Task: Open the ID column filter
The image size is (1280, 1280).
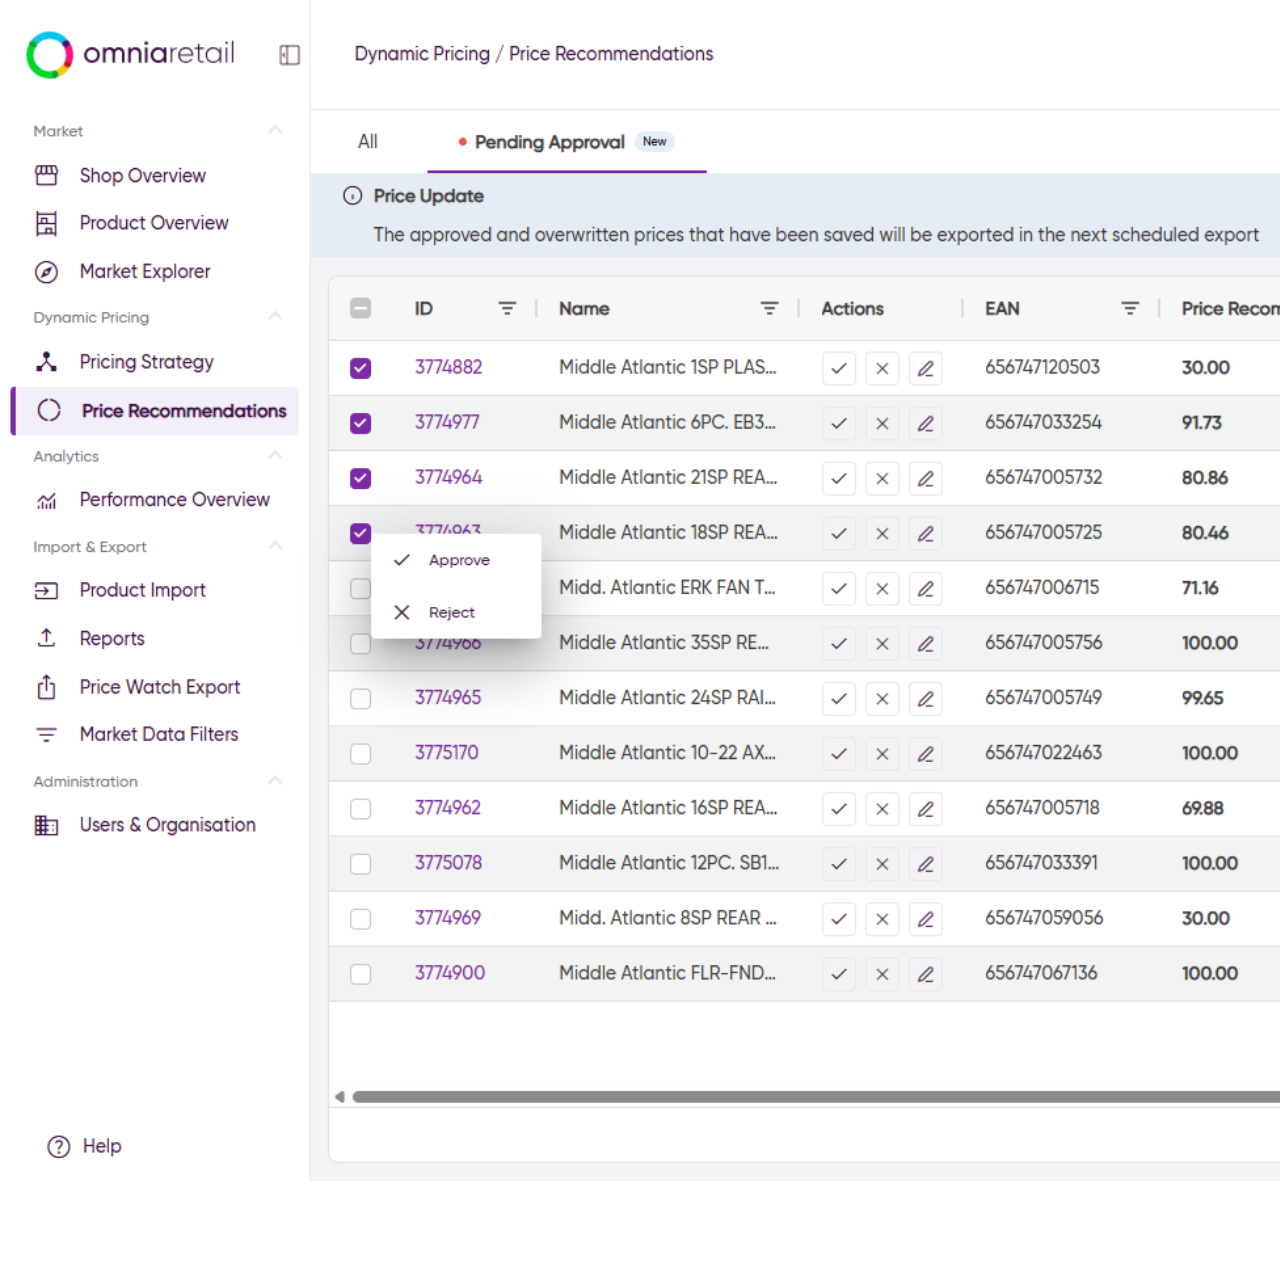Action: pos(507,308)
